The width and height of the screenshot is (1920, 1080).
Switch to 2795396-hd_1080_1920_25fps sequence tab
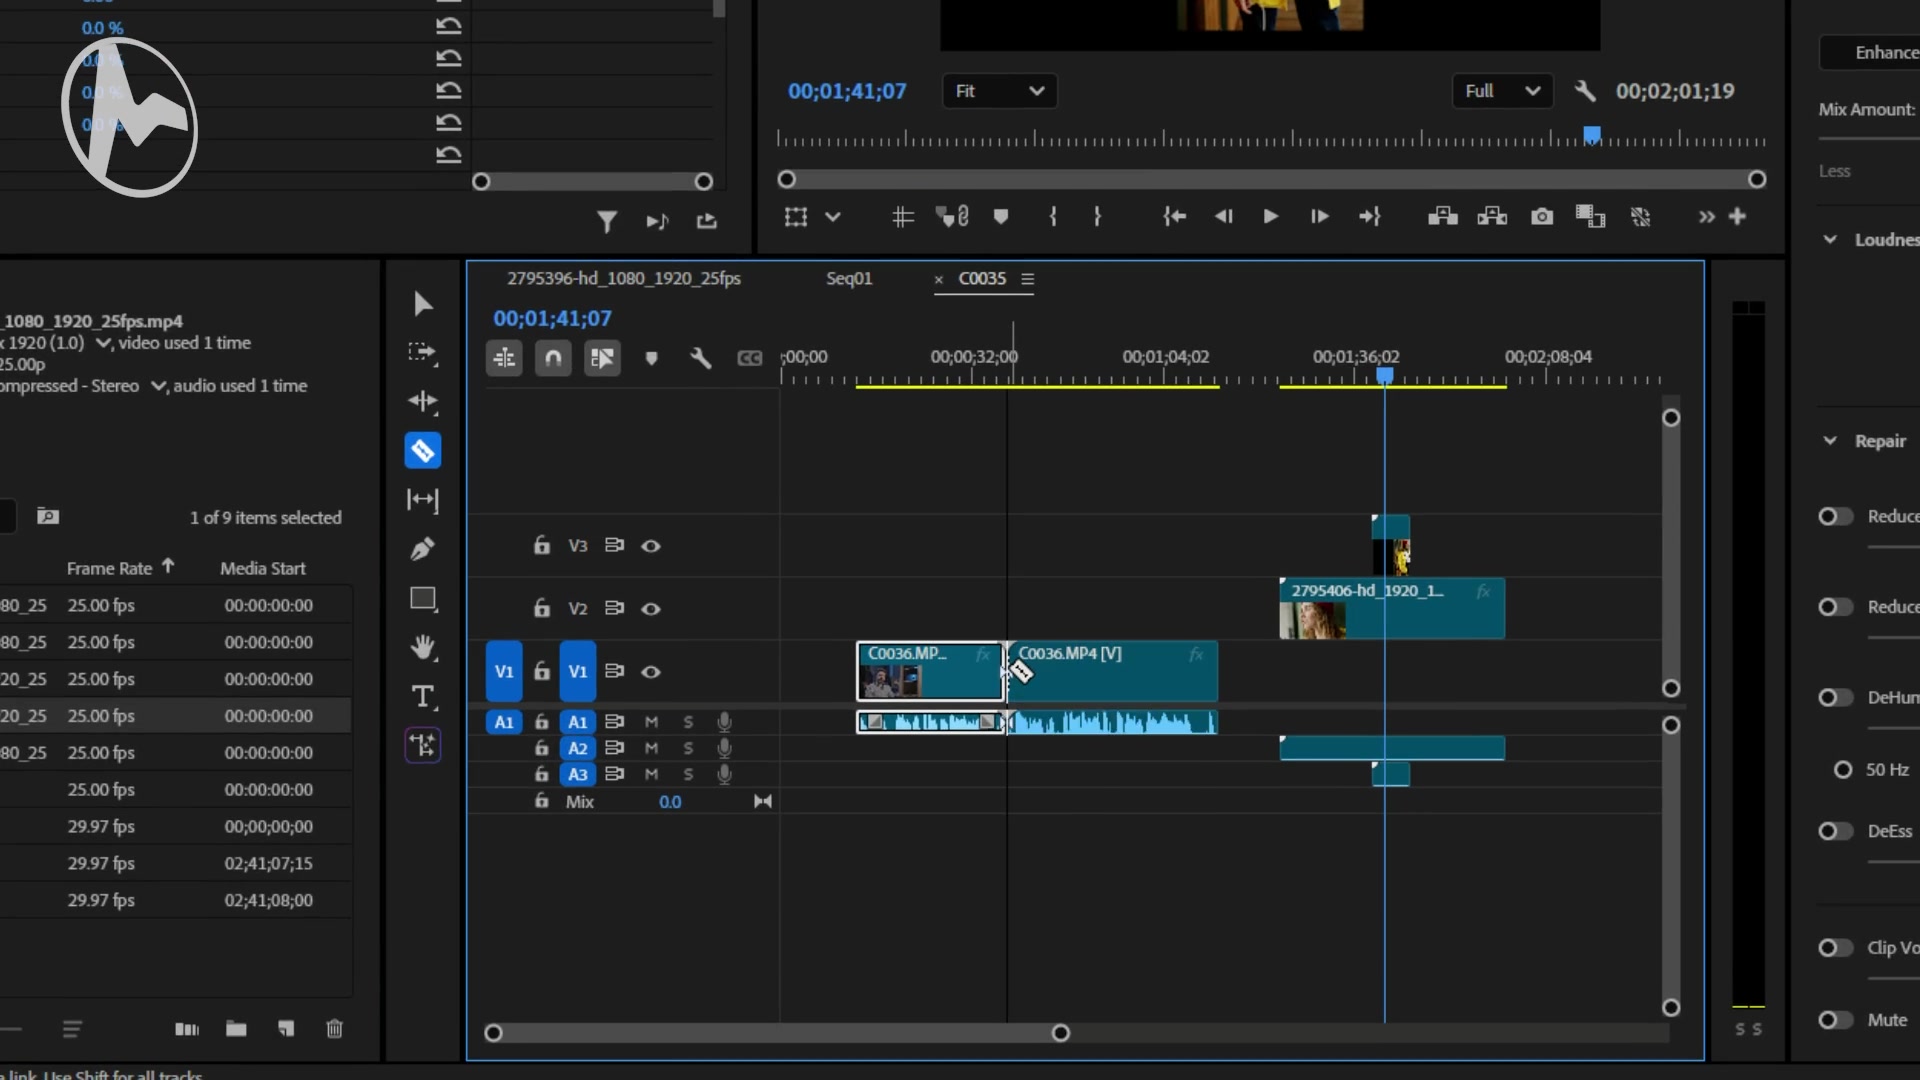[623, 279]
